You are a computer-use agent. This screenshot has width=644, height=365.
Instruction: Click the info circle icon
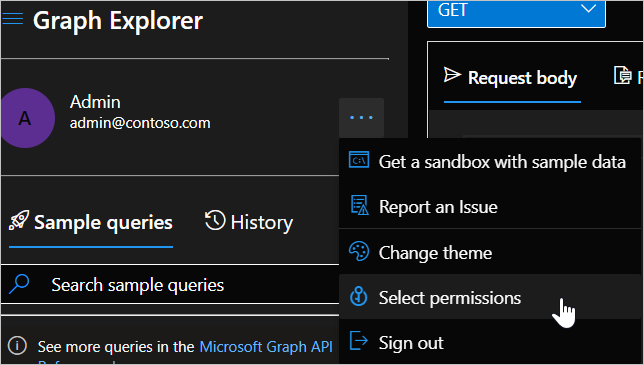pos(17,345)
